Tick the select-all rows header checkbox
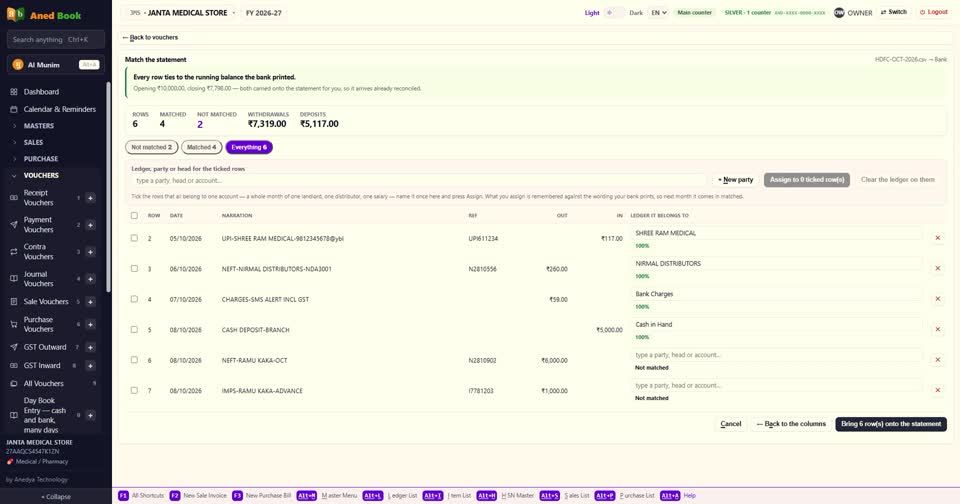Viewport: 960px width, 504px height. [x=134, y=216]
